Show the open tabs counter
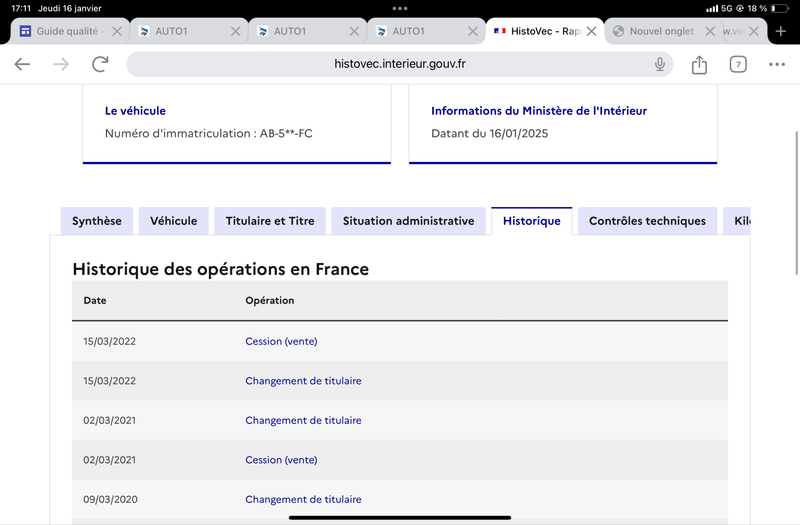Image resolution: width=800 pixels, height=525 pixels. coord(738,64)
